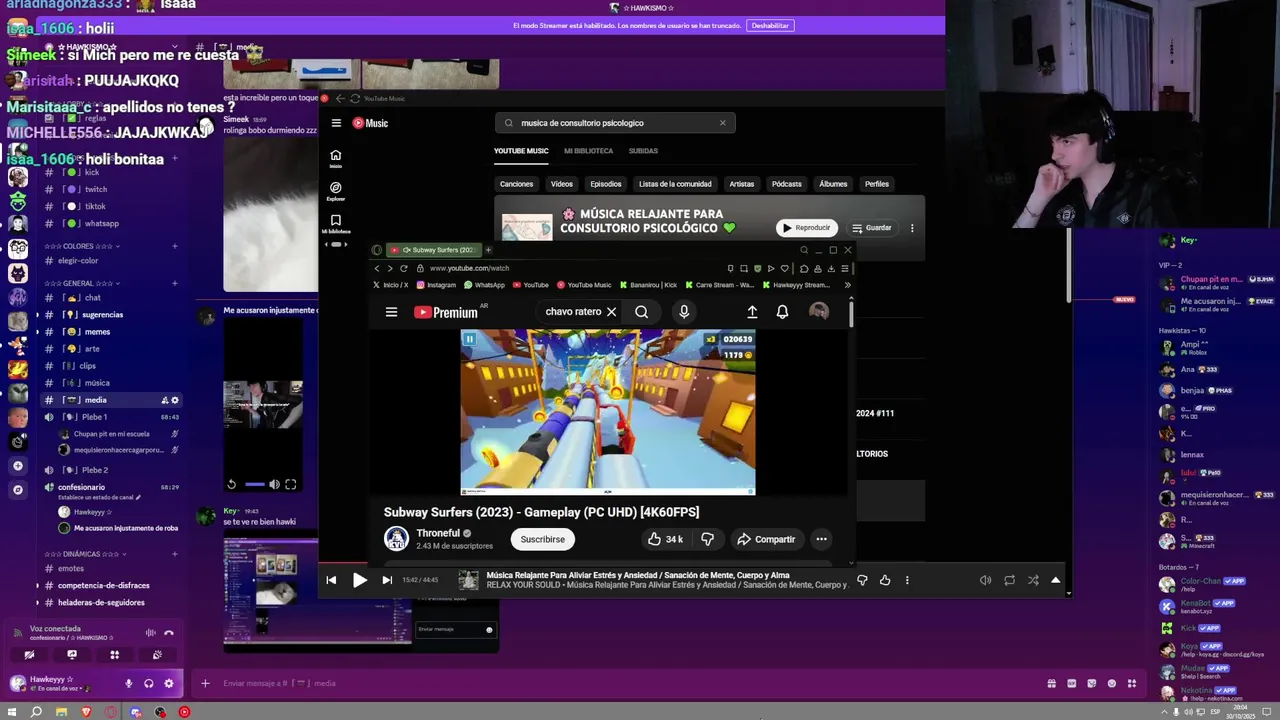Open Explorar in YouTube Music sidebar
Screen dimensions: 1280x720
pyautogui.click(x=336, y=190)
